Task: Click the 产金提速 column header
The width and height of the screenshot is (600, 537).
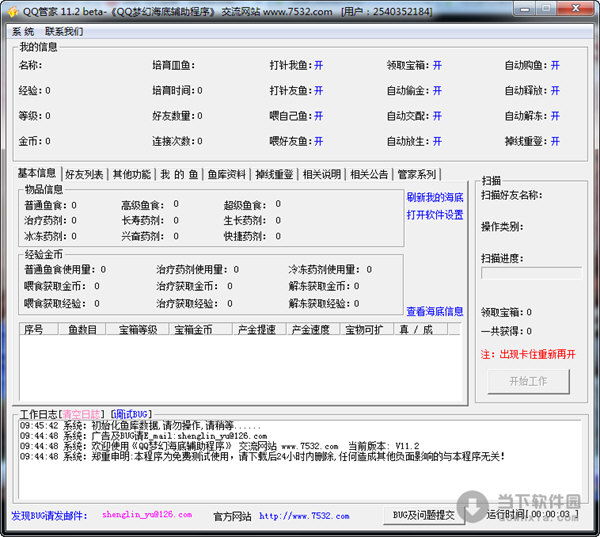Action: tap(260, 329)
